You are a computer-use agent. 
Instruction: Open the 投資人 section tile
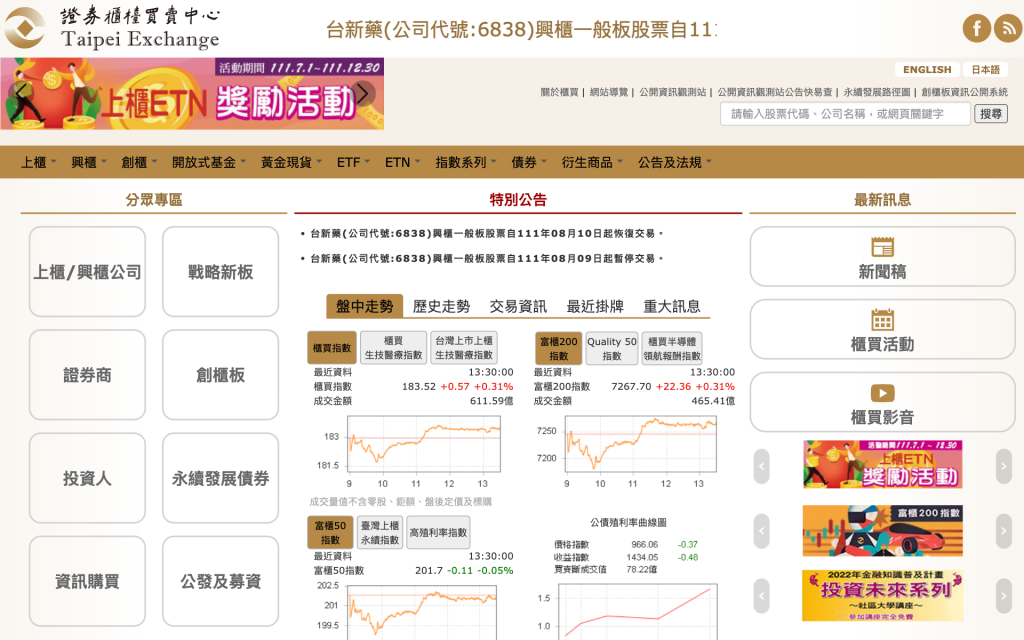pos(87,478)
